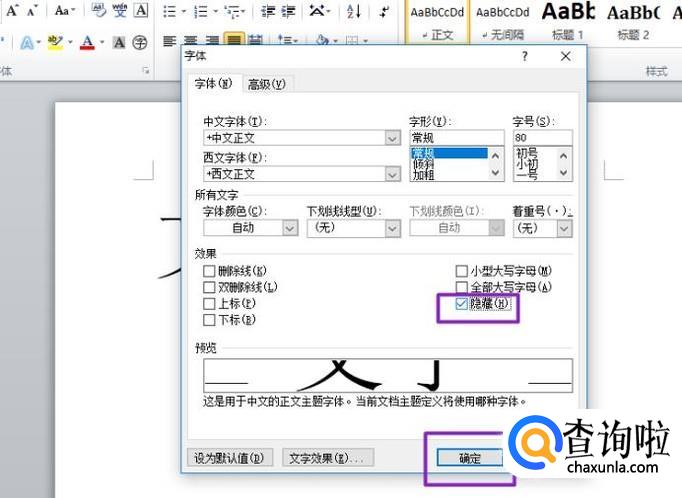Switch to the 高级(V) tab
This screenshot has width=682, height=498.
[267, 84]
